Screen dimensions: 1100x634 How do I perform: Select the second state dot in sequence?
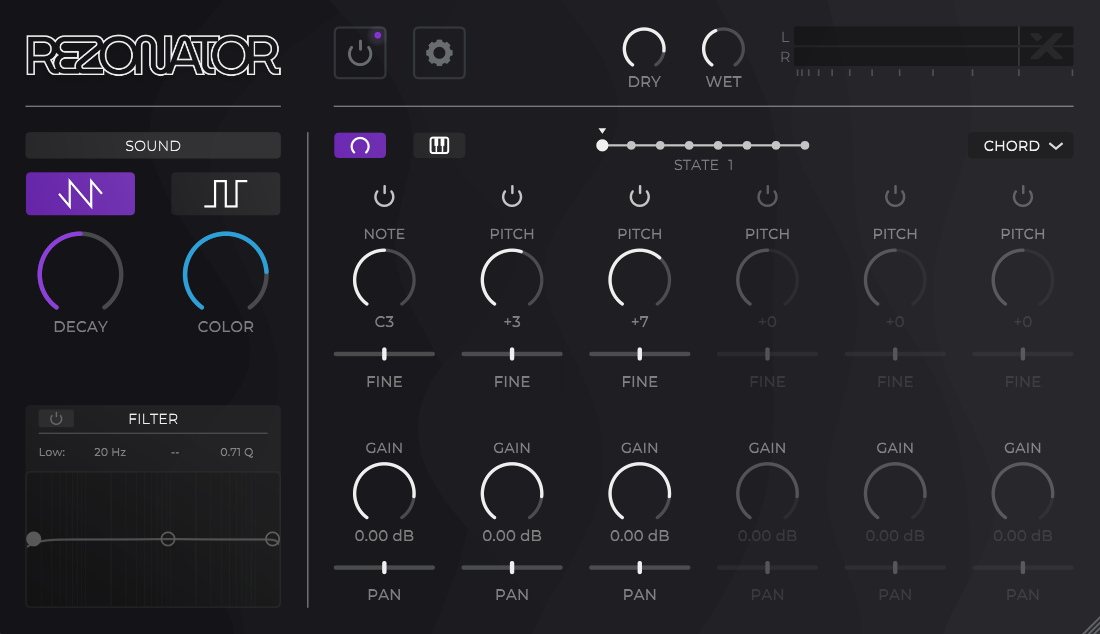[x=631, y=146]
